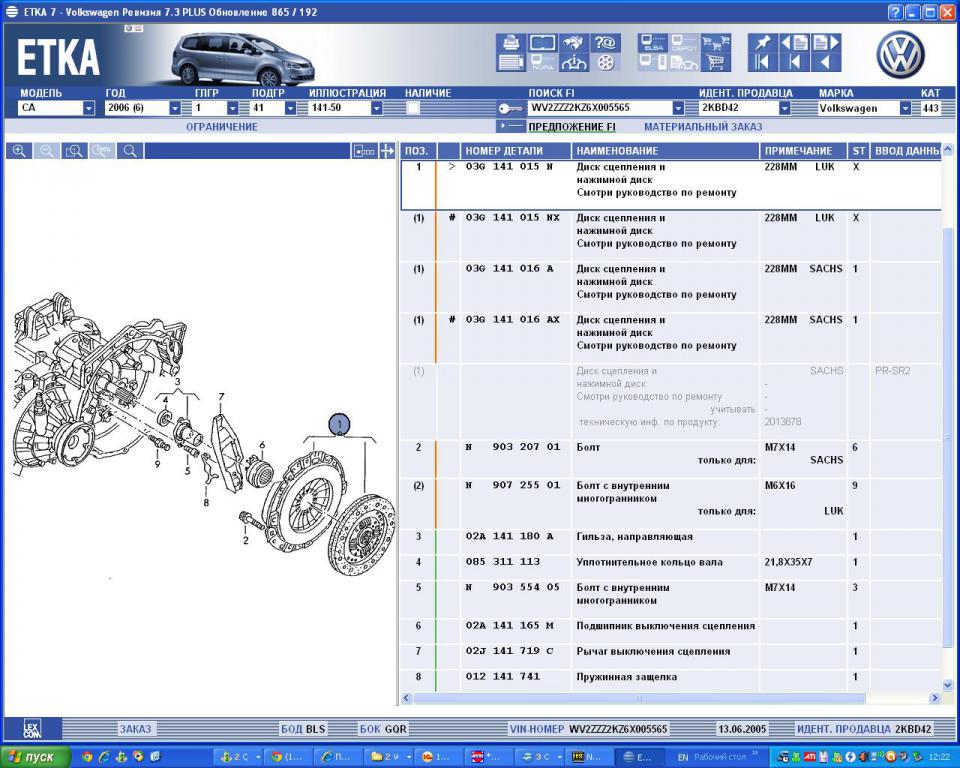960x768 pixels.
Task: Click the LexCom logo in status bar
Action: 32,728
